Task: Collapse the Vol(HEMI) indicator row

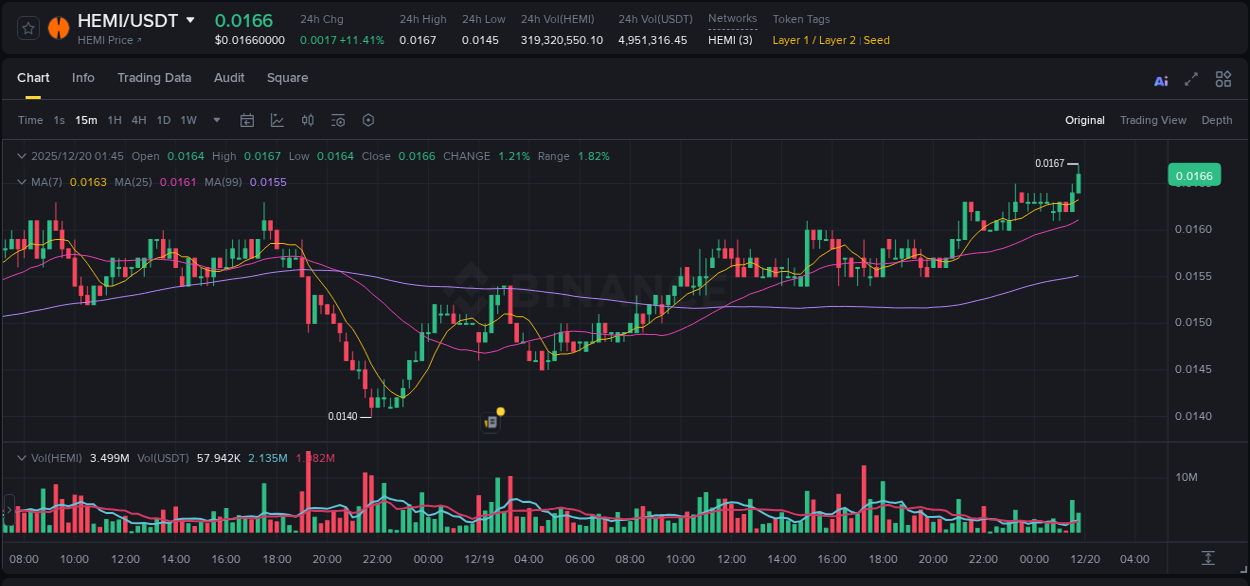Action: (x=21, y=457)
